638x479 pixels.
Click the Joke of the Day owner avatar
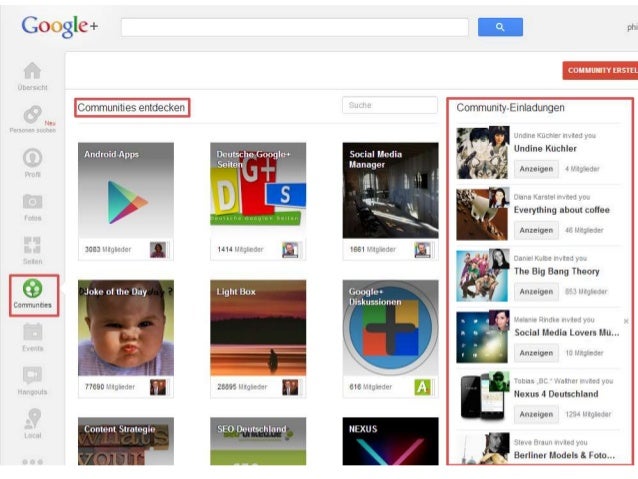tap(158, 387)
